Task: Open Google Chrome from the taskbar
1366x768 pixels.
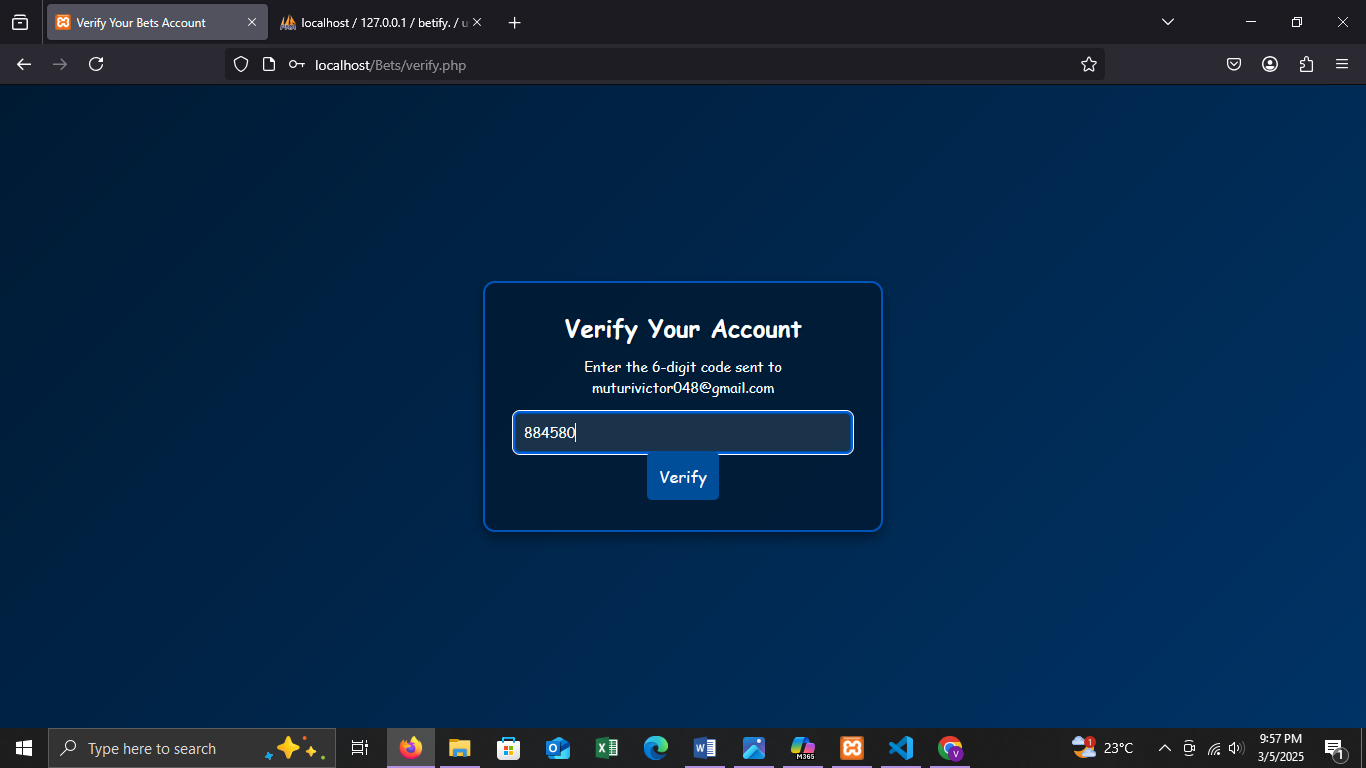Action: pyautogui.click(x=950, y=748)
